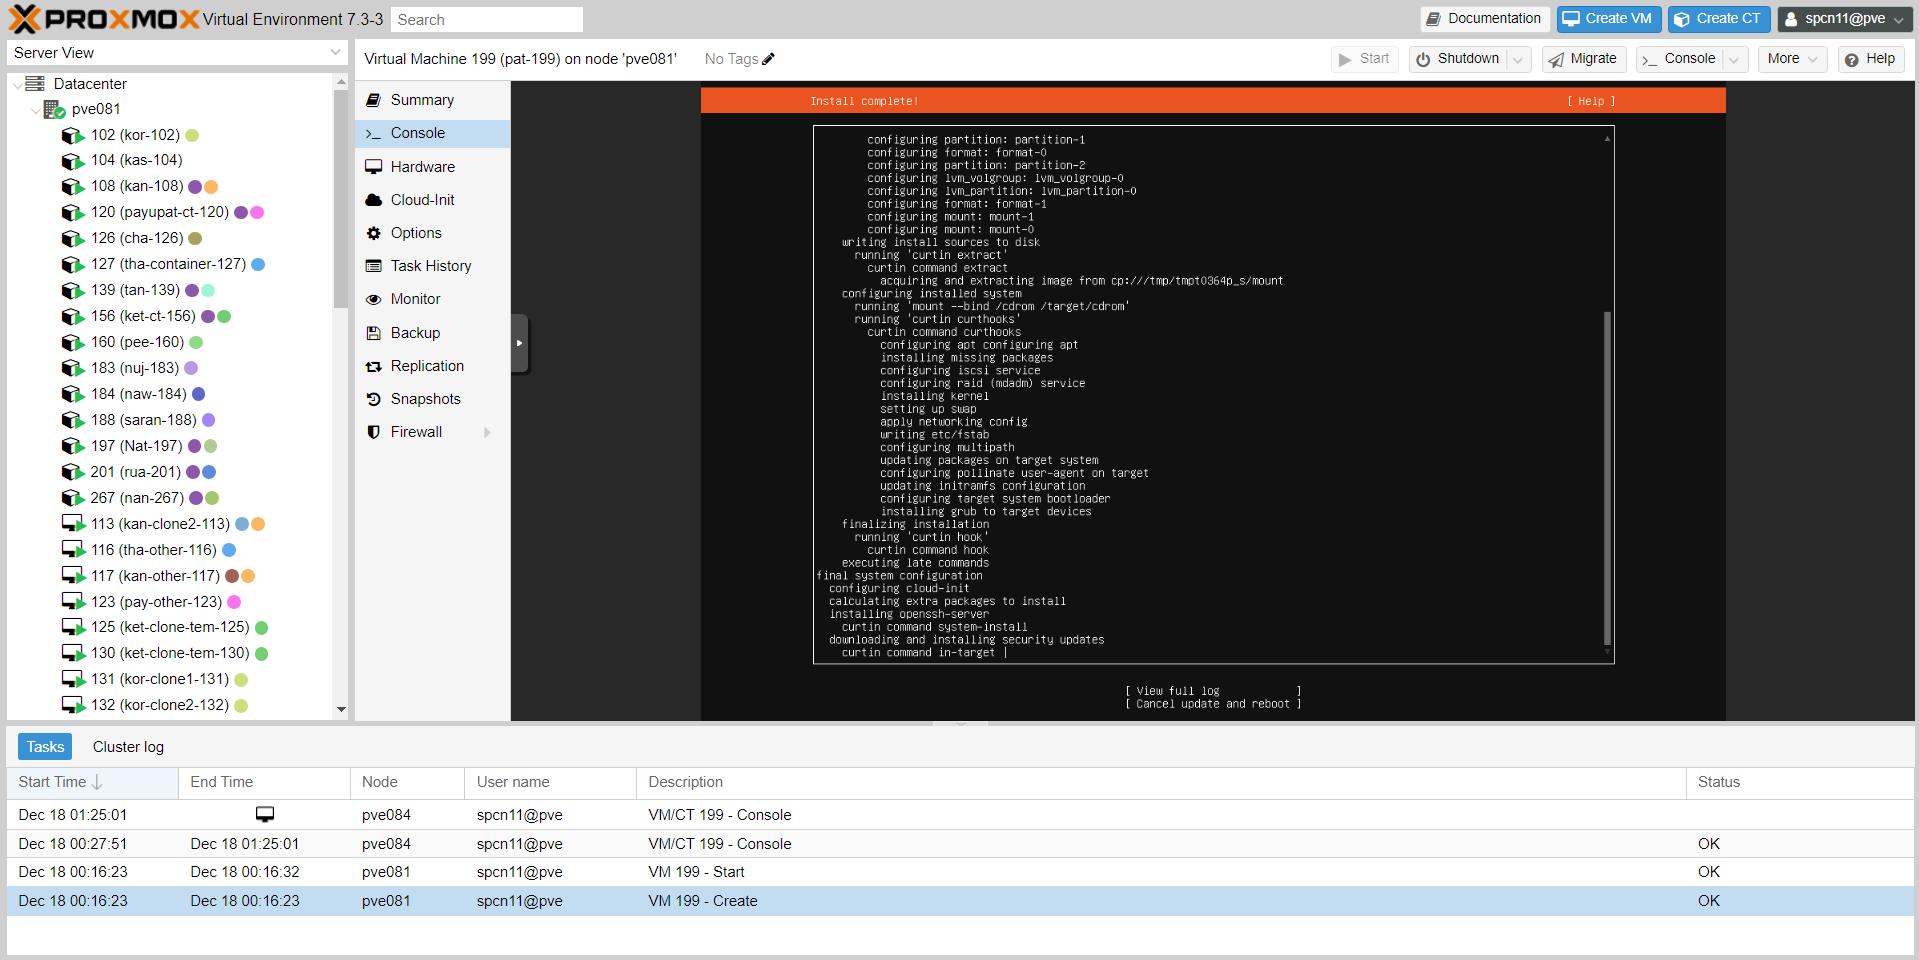Click the green tag dot next to 102 (kor-102)
This screenshot has height=960, width=1919.
click(x=191, y=135)
